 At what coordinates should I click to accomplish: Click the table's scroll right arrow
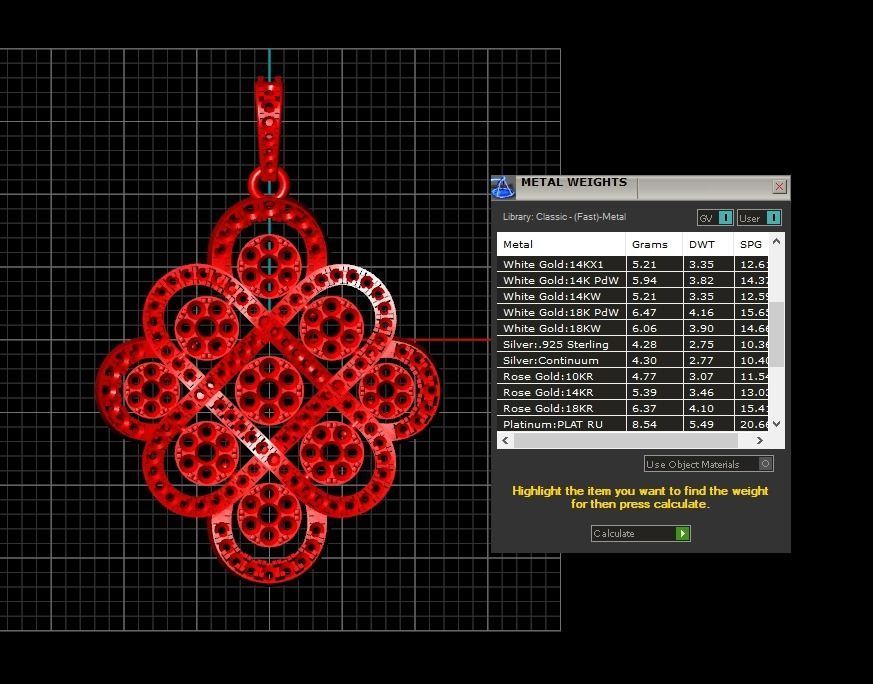point(759,440)
